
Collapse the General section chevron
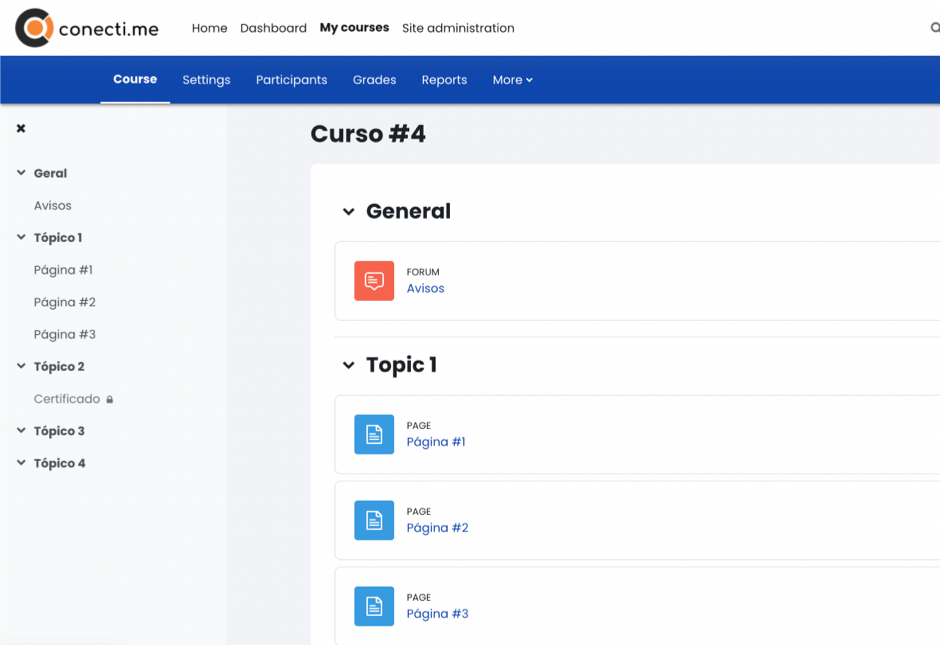349,212
